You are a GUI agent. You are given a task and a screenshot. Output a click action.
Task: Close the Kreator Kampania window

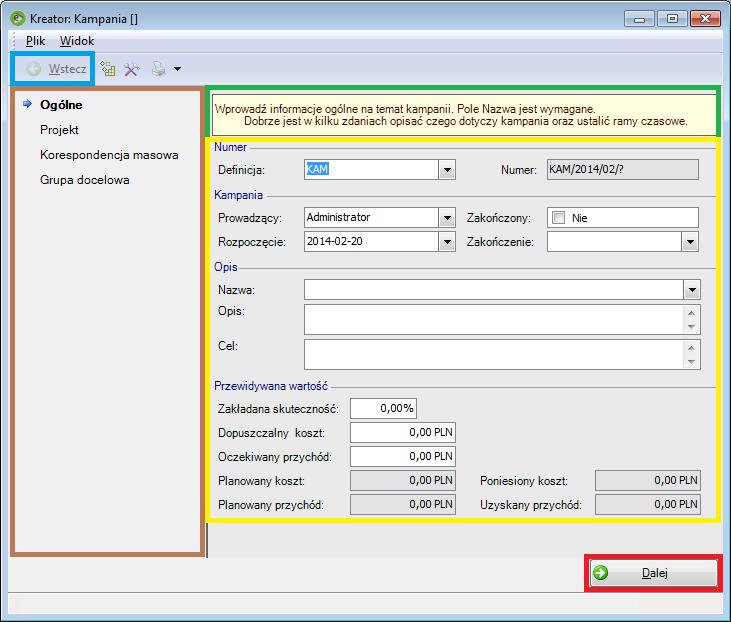(x=706, y=19)
